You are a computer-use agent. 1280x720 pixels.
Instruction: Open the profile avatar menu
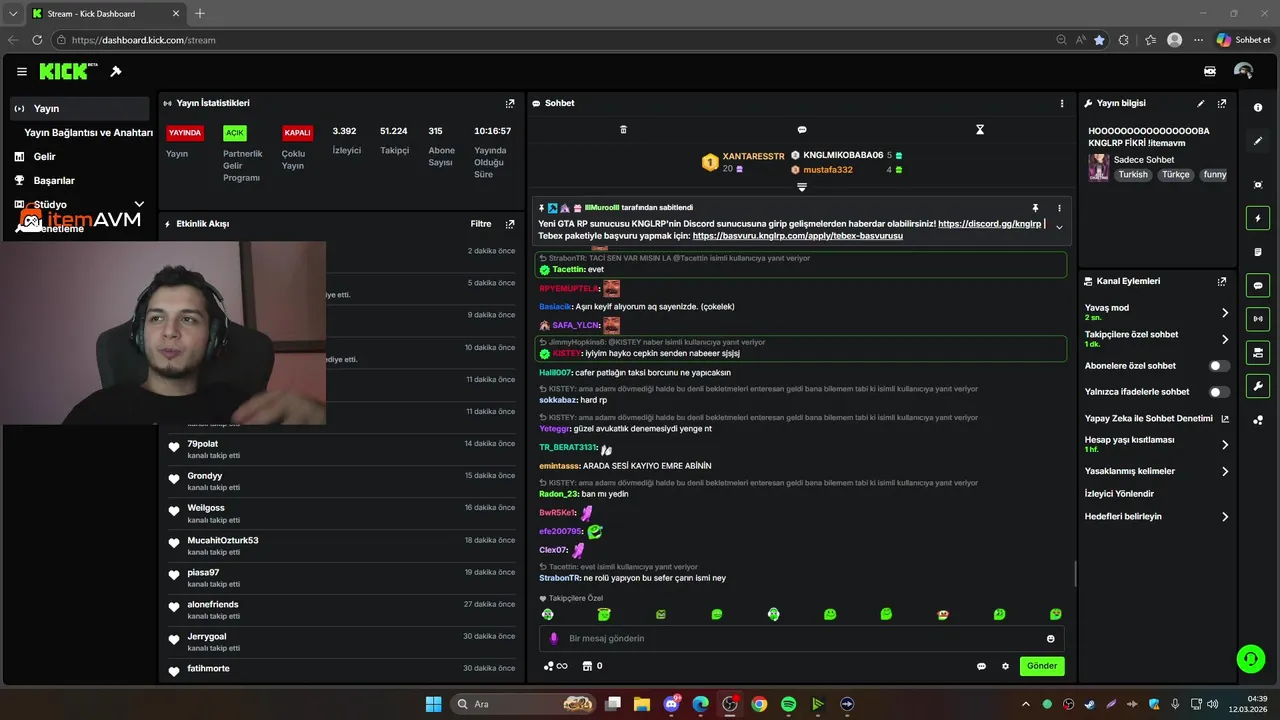(1244, 71)
